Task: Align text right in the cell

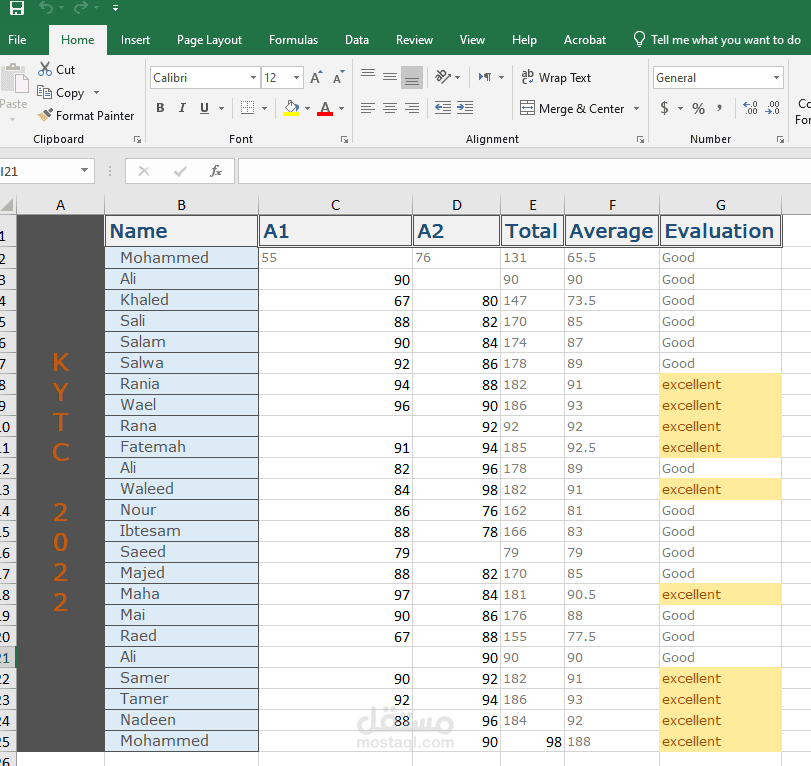Action: click(412, 108)
